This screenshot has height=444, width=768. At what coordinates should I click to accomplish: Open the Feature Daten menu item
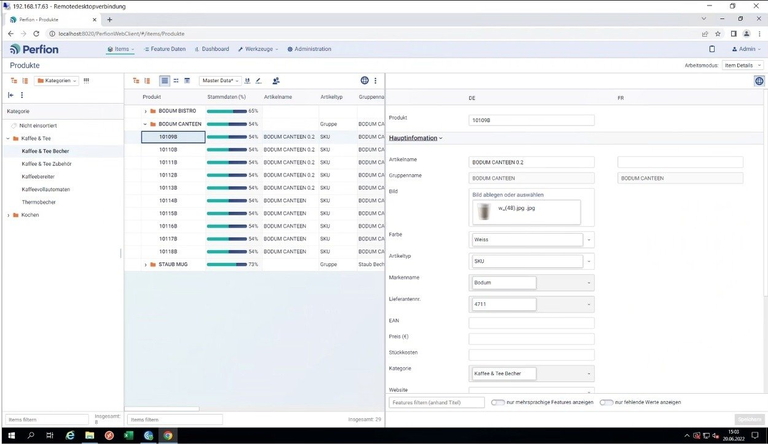tap(165, 49)
